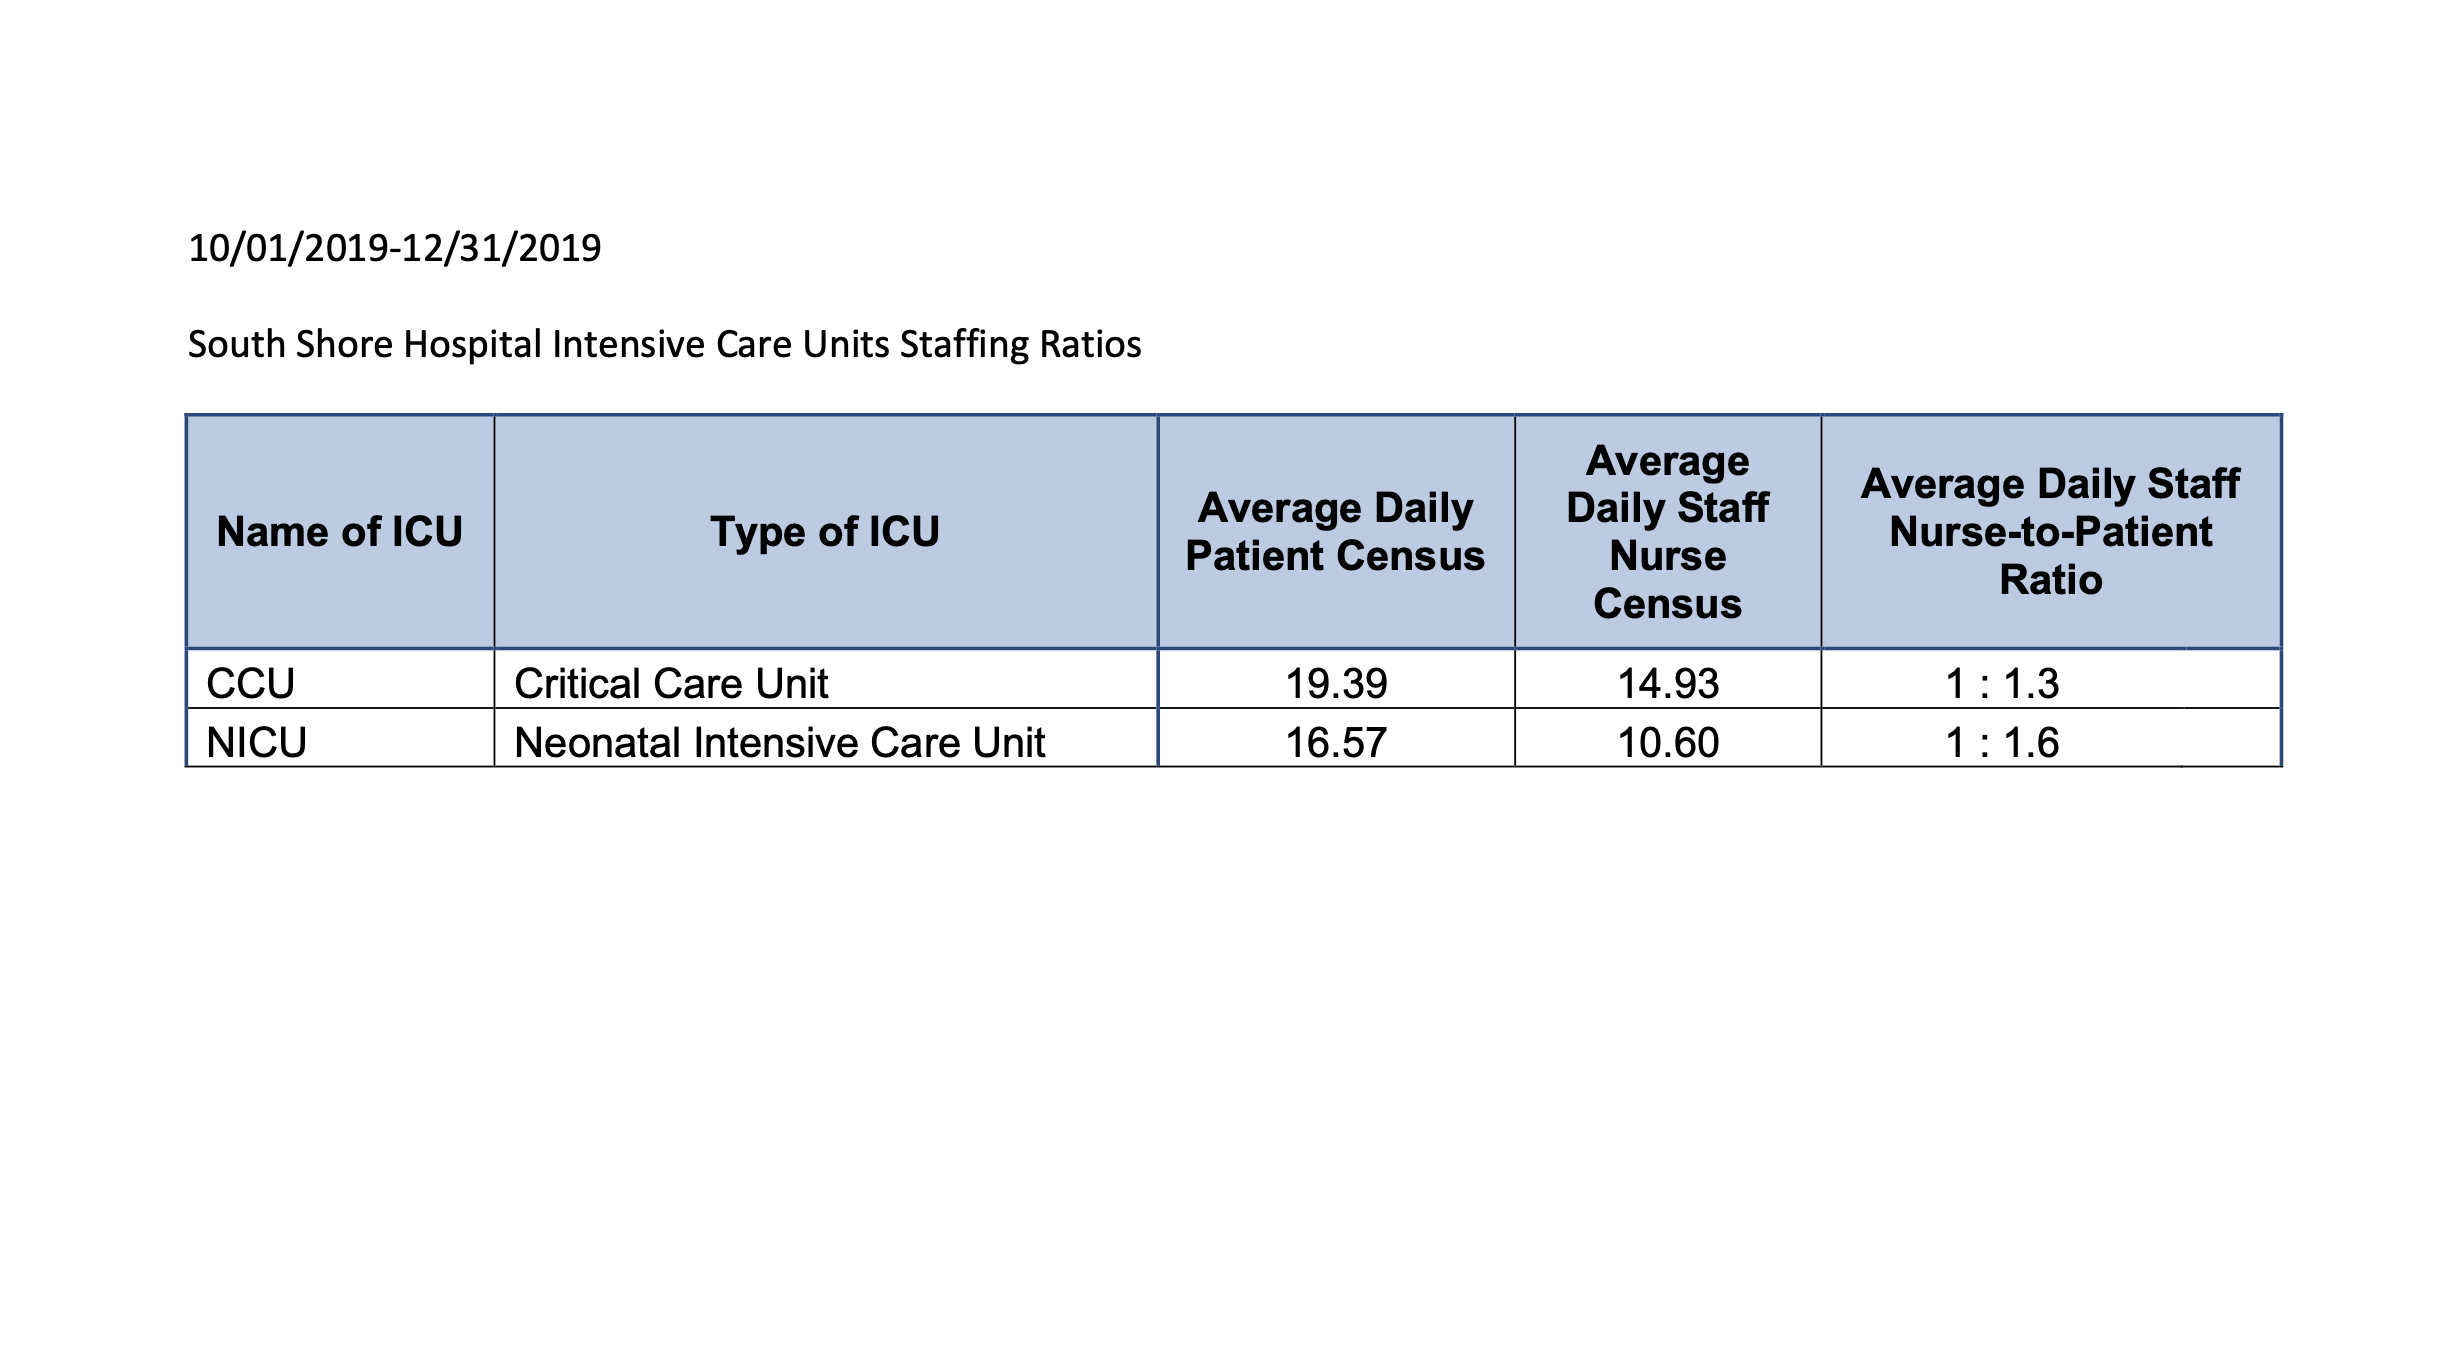Select the CCU name cell
Screen dimensions: 2456x1346
[x=251, y=684]
